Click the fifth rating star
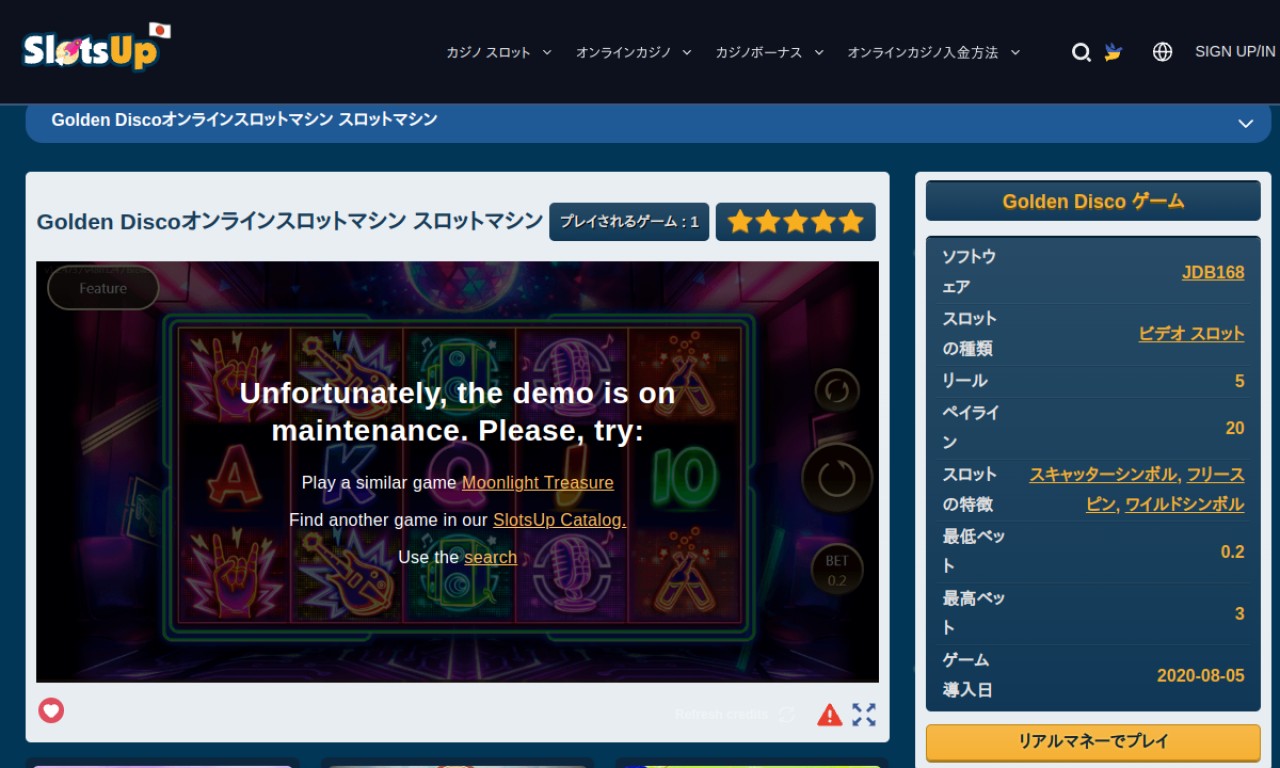This screenshot has width=1280, height=768. coord(851,222)
